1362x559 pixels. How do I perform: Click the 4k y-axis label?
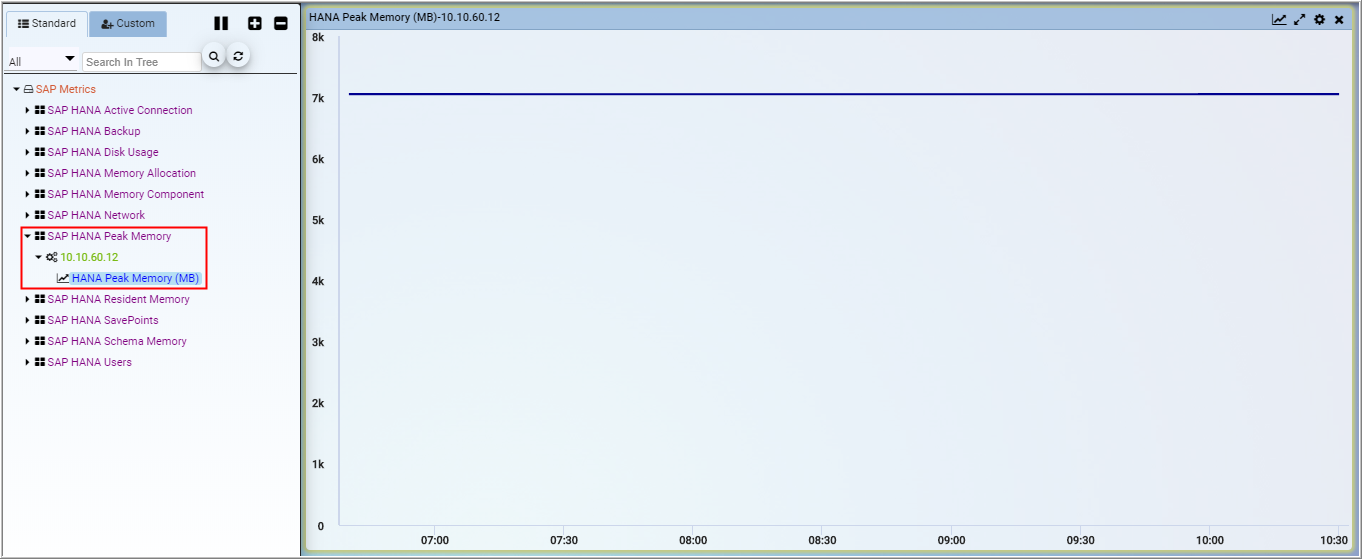point(318,281)
